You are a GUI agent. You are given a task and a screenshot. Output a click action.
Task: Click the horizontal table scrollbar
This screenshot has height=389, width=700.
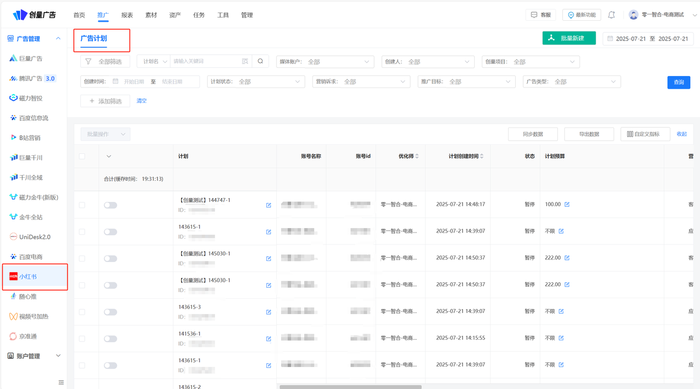click(350, 387)
